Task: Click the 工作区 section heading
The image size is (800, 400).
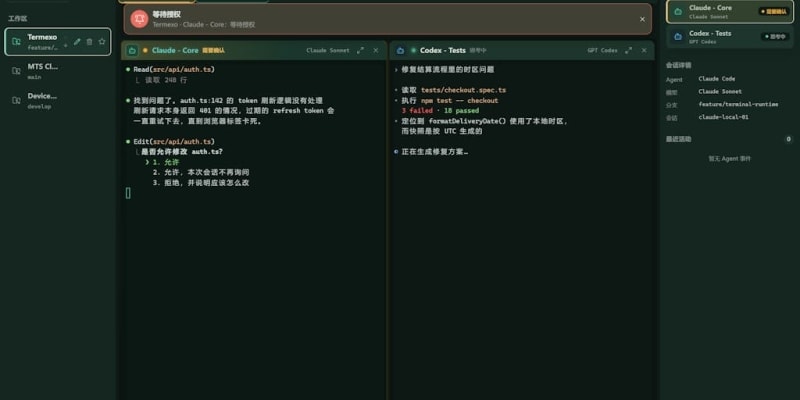Action: [17, 18]
